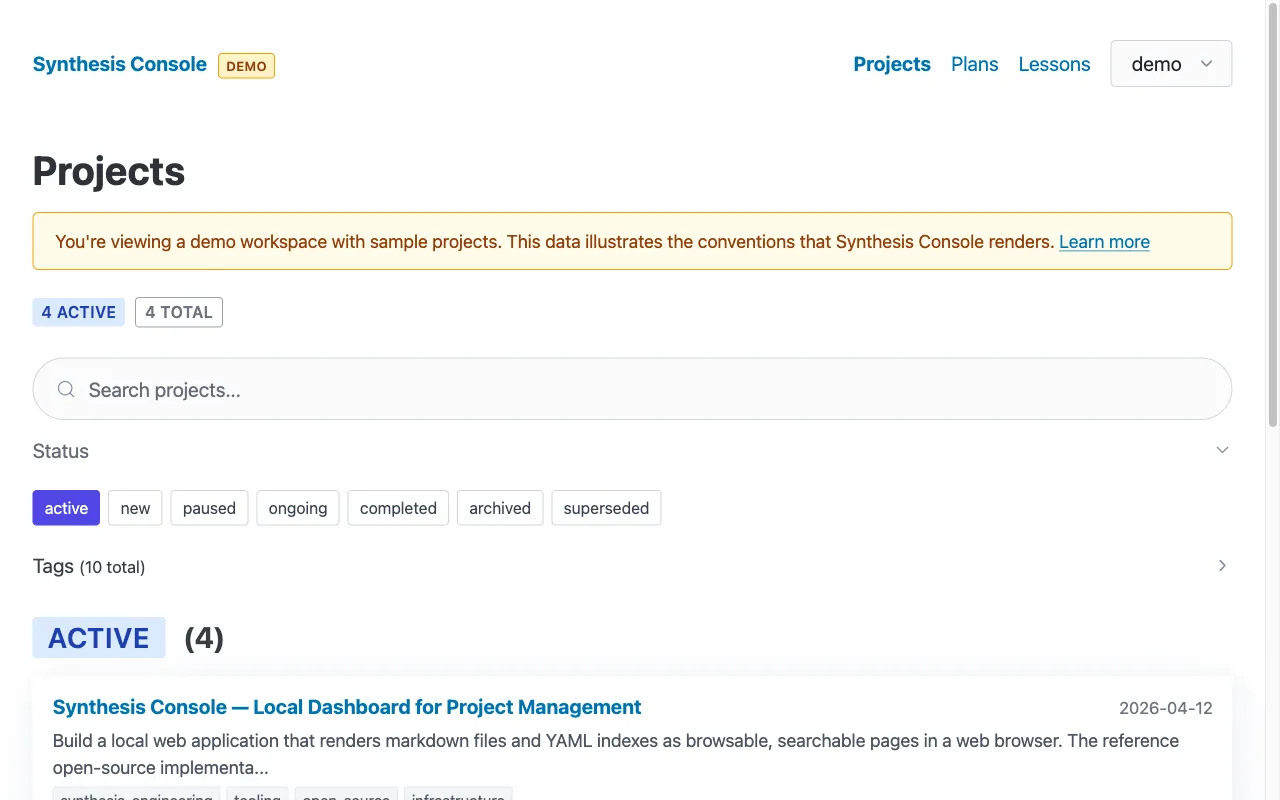
Task: Select the '4 ACTIVE' count pill
Action: [78, 312]
